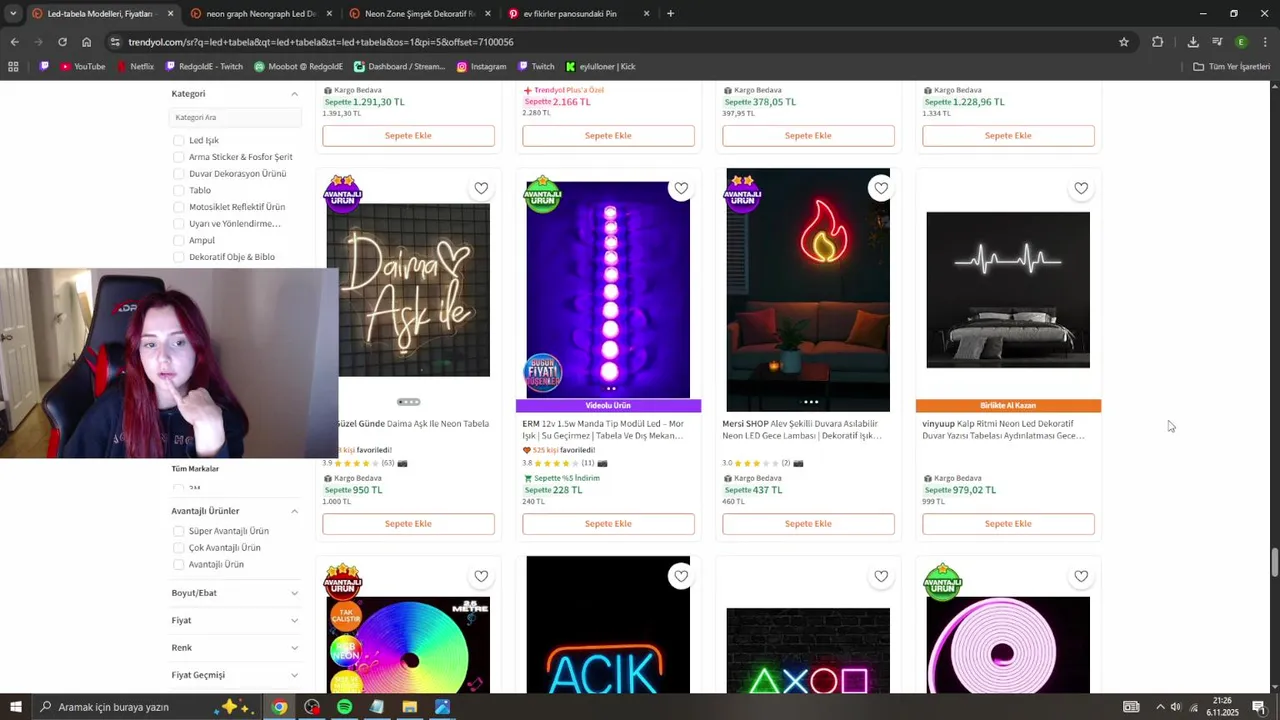Favorite the ACIK neon sign product
The height and width of the screenshot is (720, 1280).
681,576
